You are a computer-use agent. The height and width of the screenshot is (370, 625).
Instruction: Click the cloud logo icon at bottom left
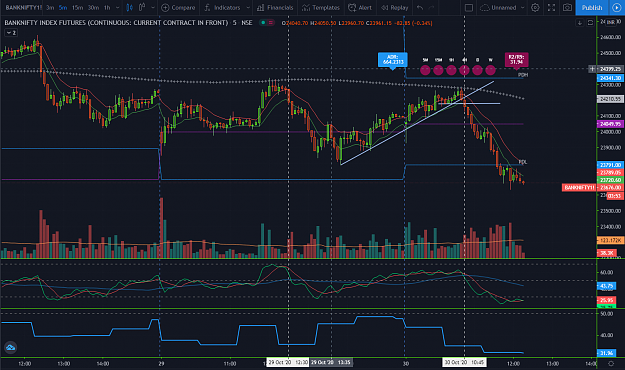click(10, 348)
